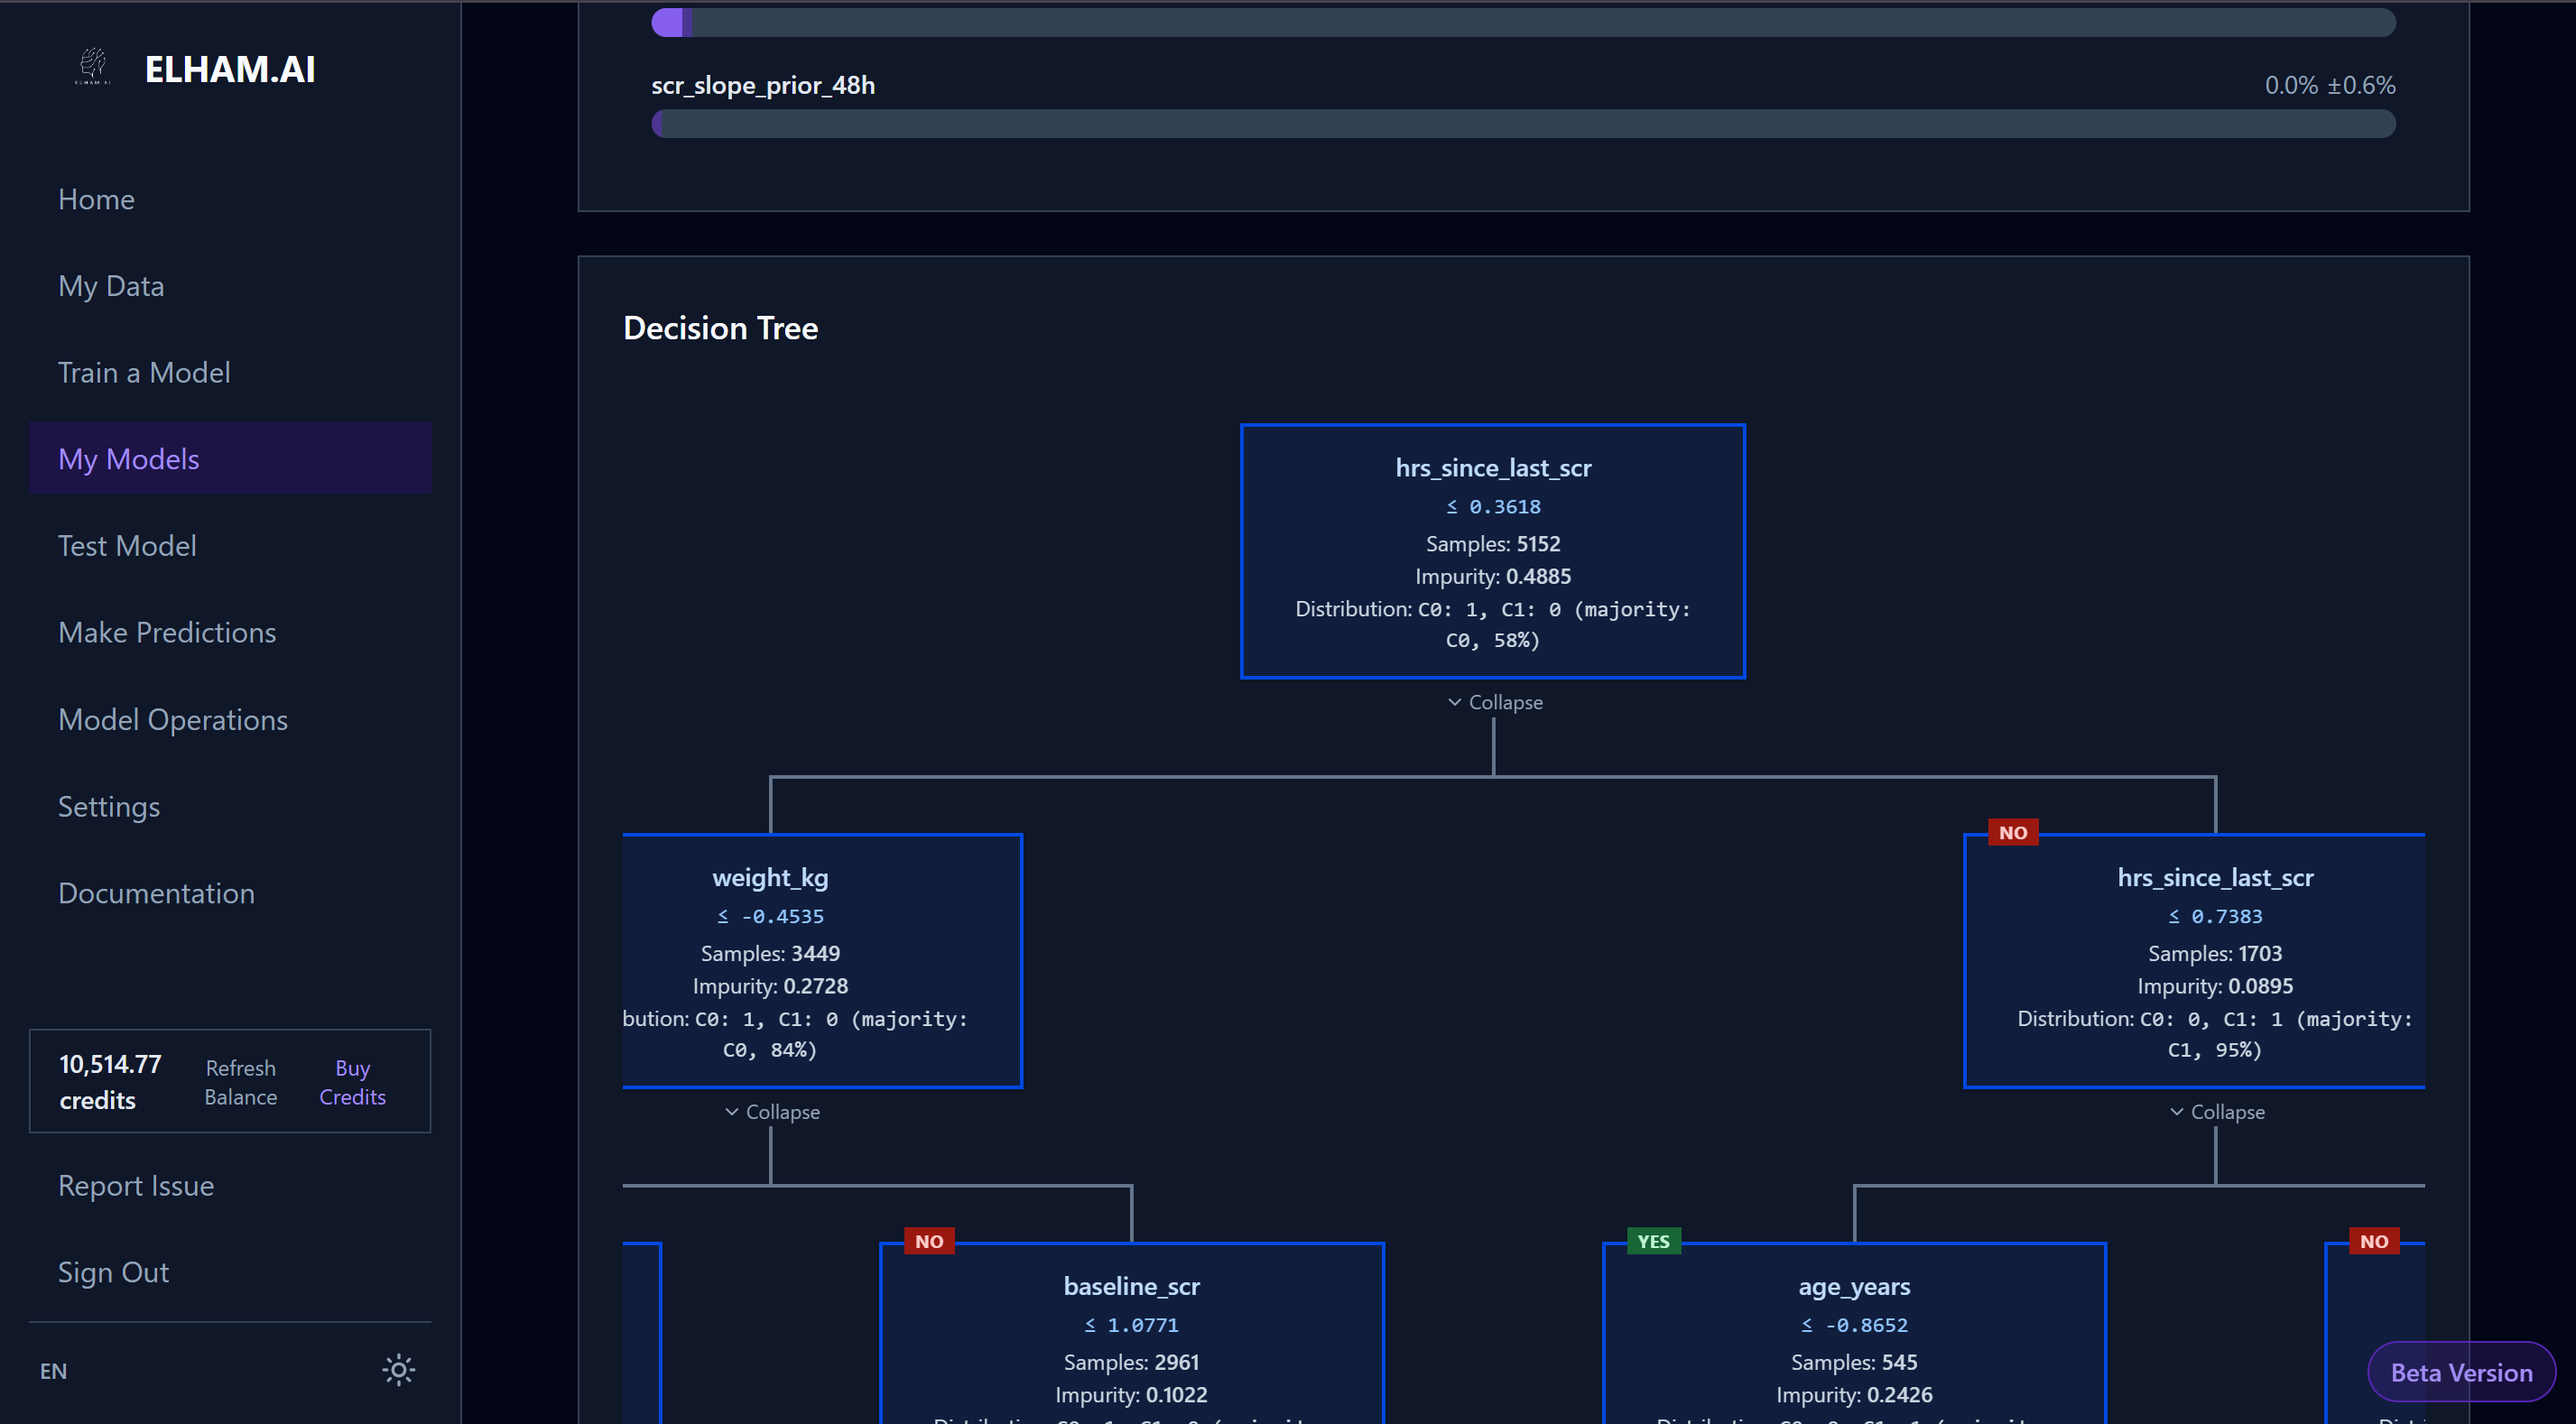Open Test Model page
The width and height of the screenshot is (2576, 1424).
tap(127, 545)
